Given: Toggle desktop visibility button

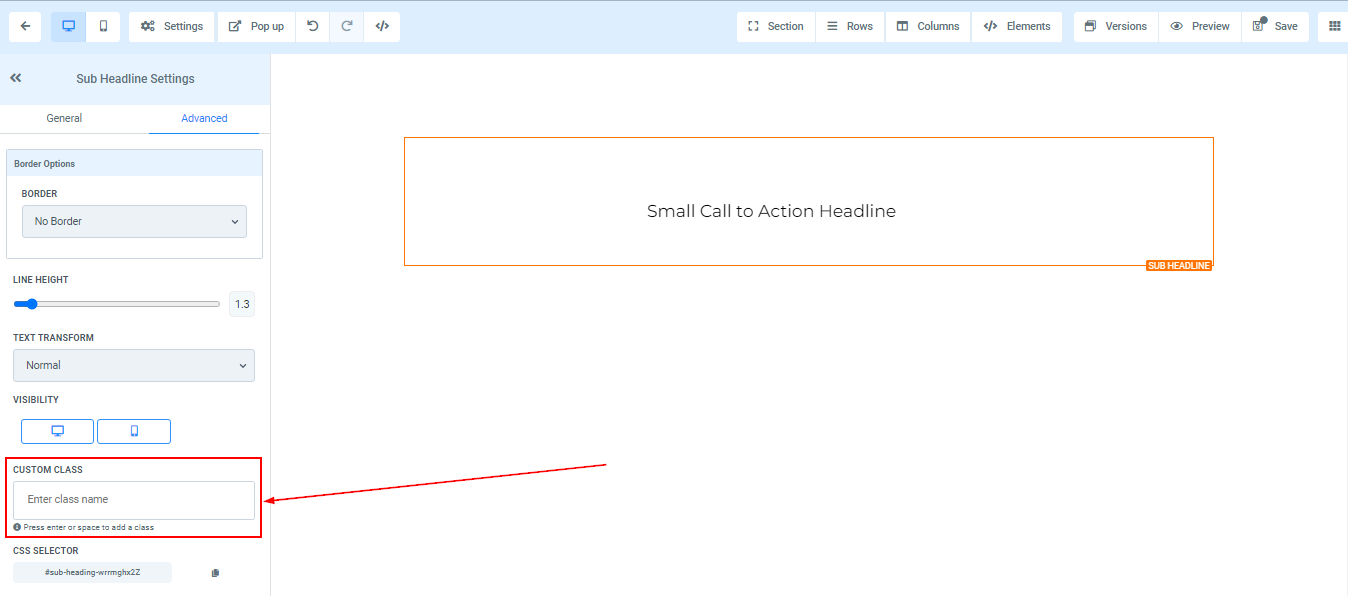Looking at the screenshot, I should point(58,431).
